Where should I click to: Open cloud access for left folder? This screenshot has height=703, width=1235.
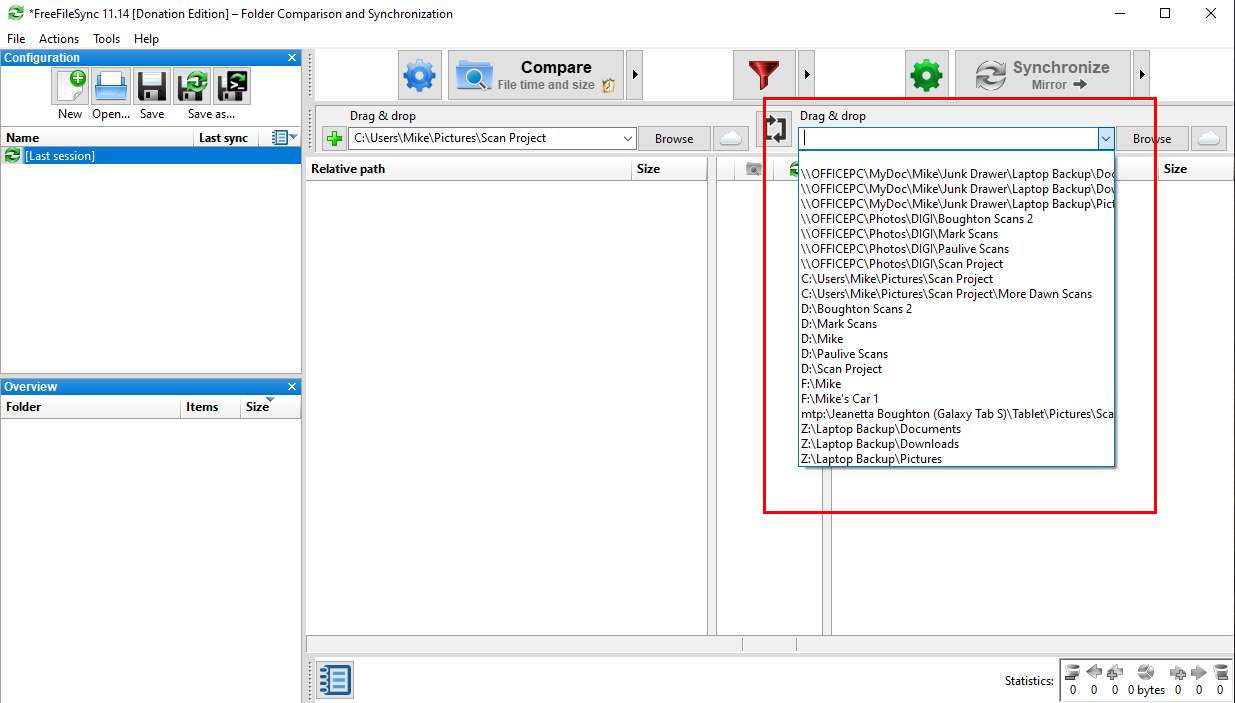[730, 138]
